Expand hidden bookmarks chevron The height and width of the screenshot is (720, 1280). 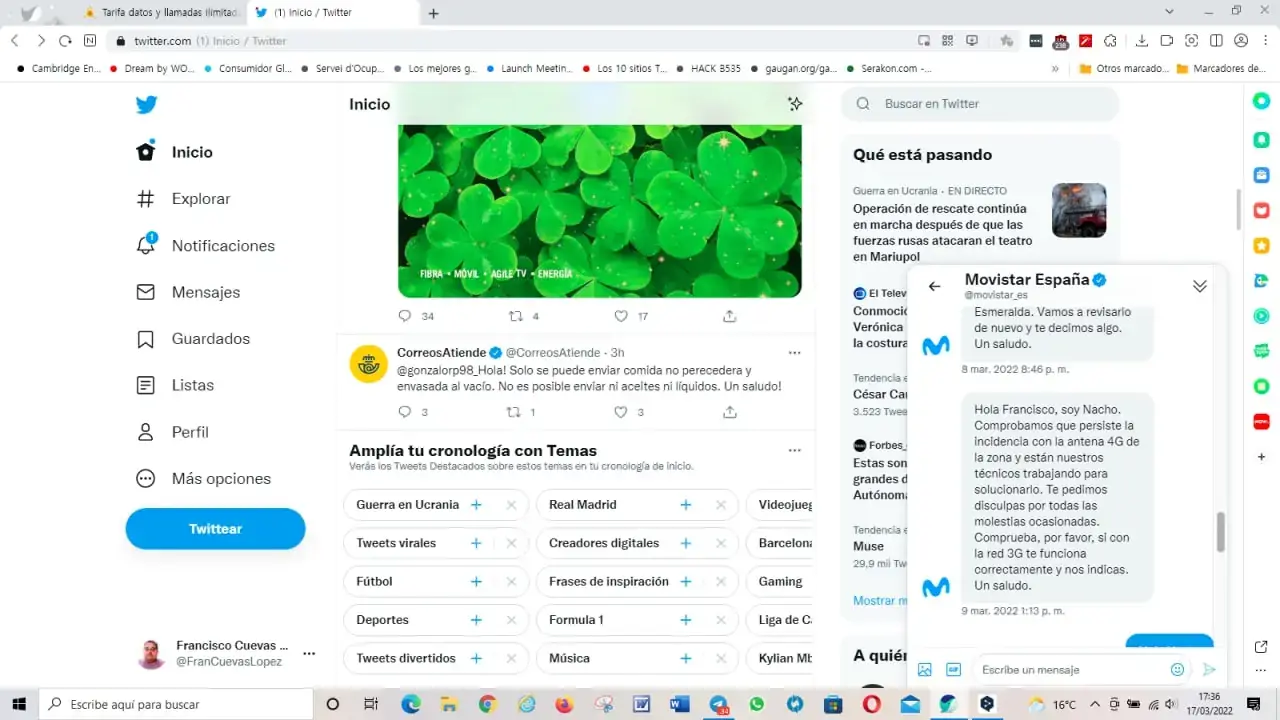(1055, 69)
